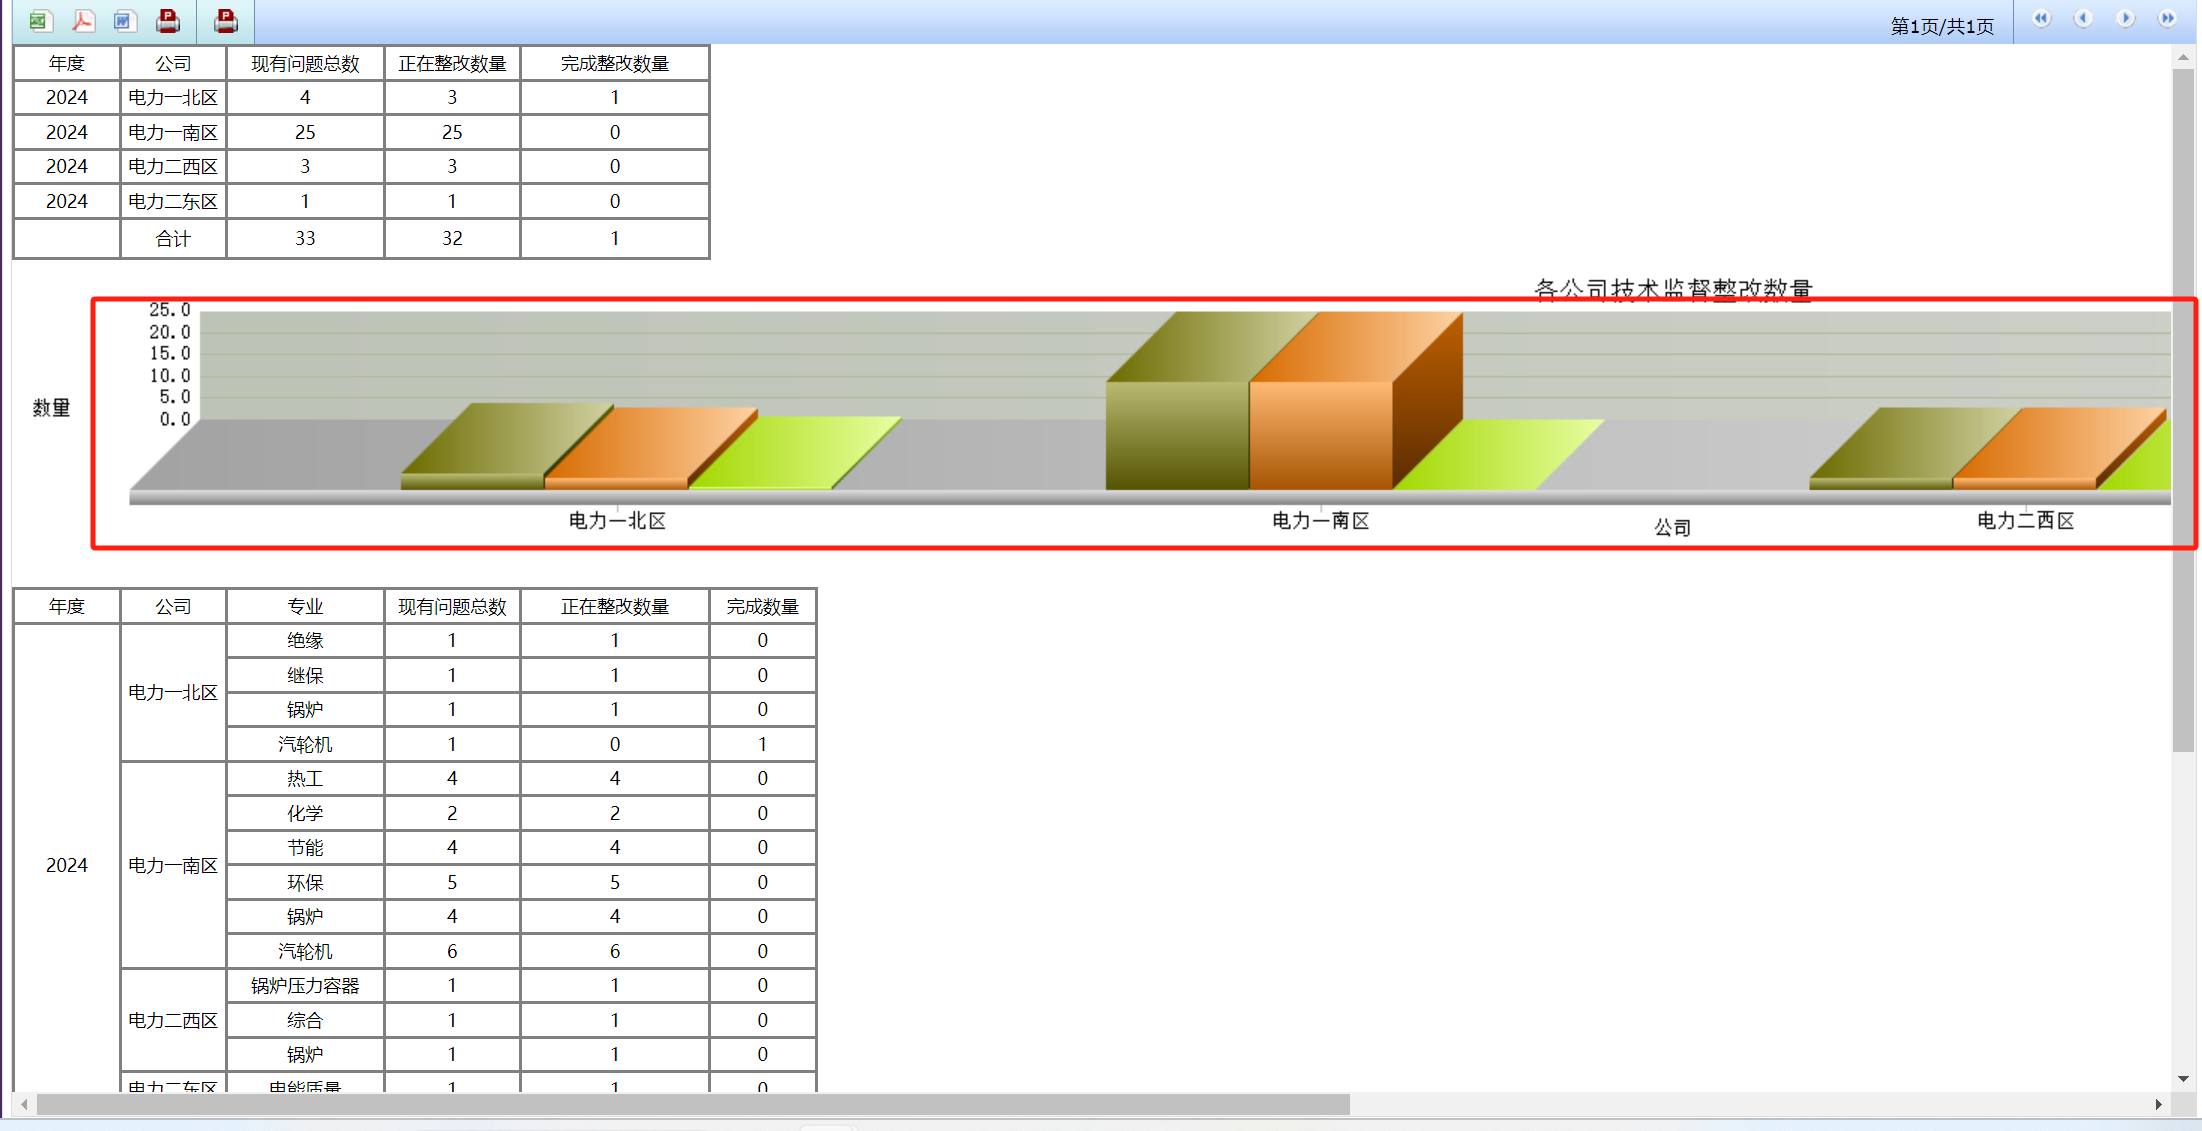The height and width of the screenshot is (1131, 2202).
Task: Click the horizontal scrollbar right arrow
Action: tap(2159, 1105)
